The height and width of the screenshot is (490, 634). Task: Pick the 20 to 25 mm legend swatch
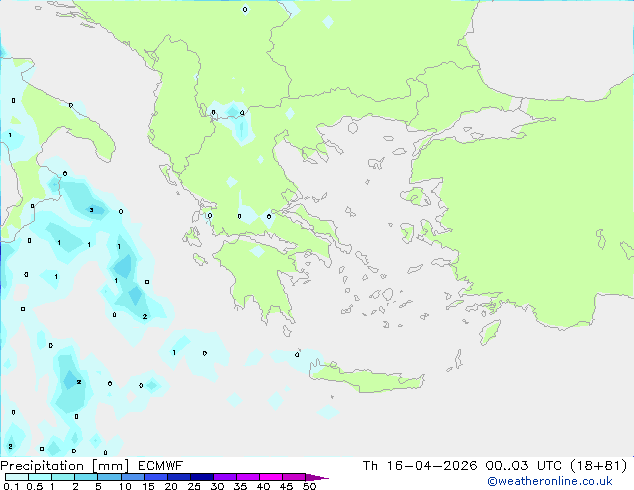click(178, 477)
